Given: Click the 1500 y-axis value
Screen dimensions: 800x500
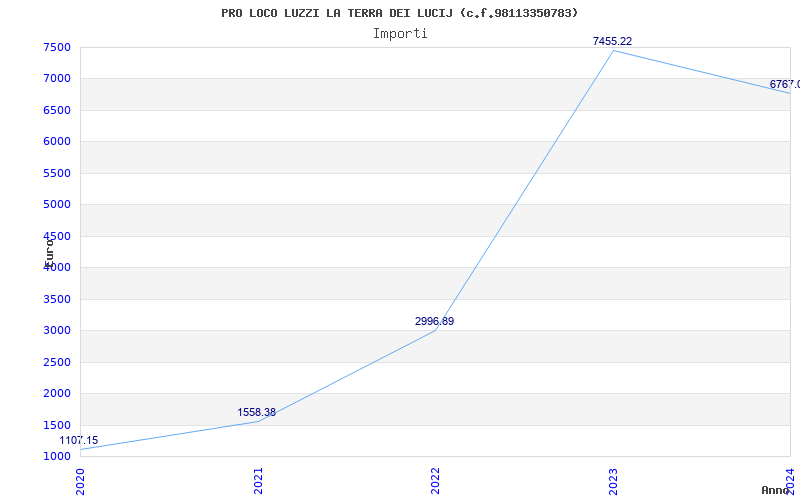Looking at the screenshot, I should [x=57, y=425].
